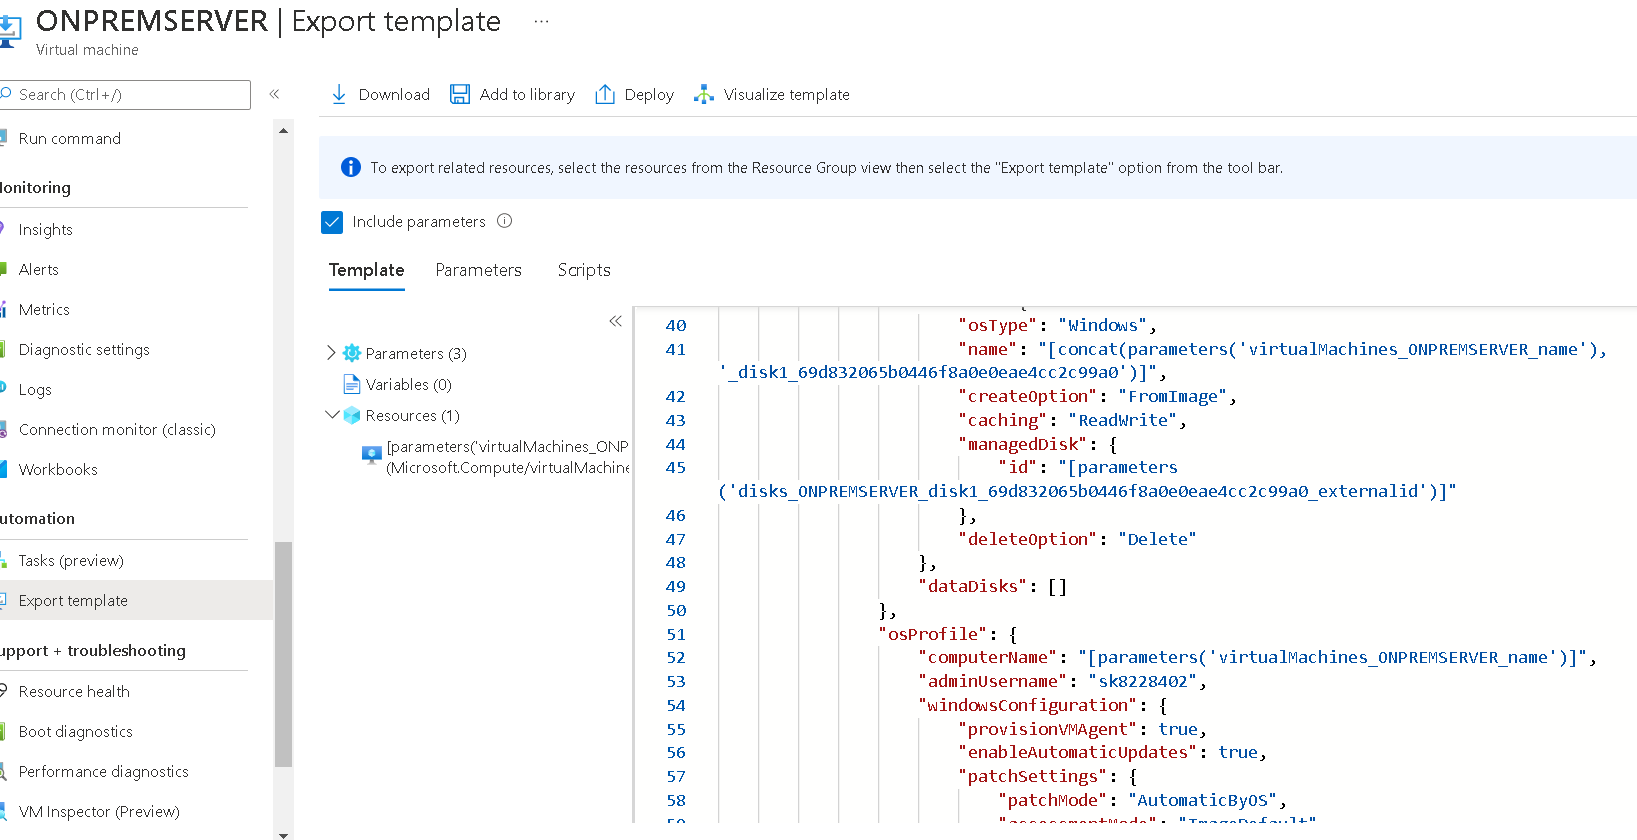The height and width of the screenshot is (840, 1637).
Task: Click the Include parameters info icon
Action: click(505, 221)
